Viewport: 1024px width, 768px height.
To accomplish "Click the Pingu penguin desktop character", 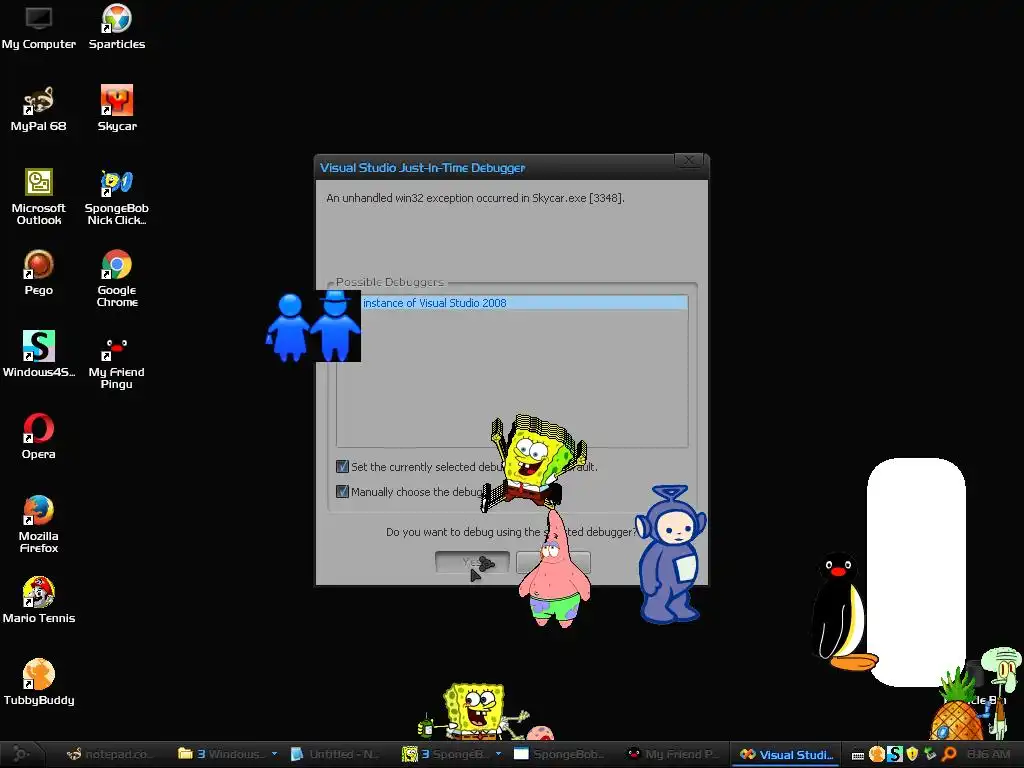I will pos(842,611).
